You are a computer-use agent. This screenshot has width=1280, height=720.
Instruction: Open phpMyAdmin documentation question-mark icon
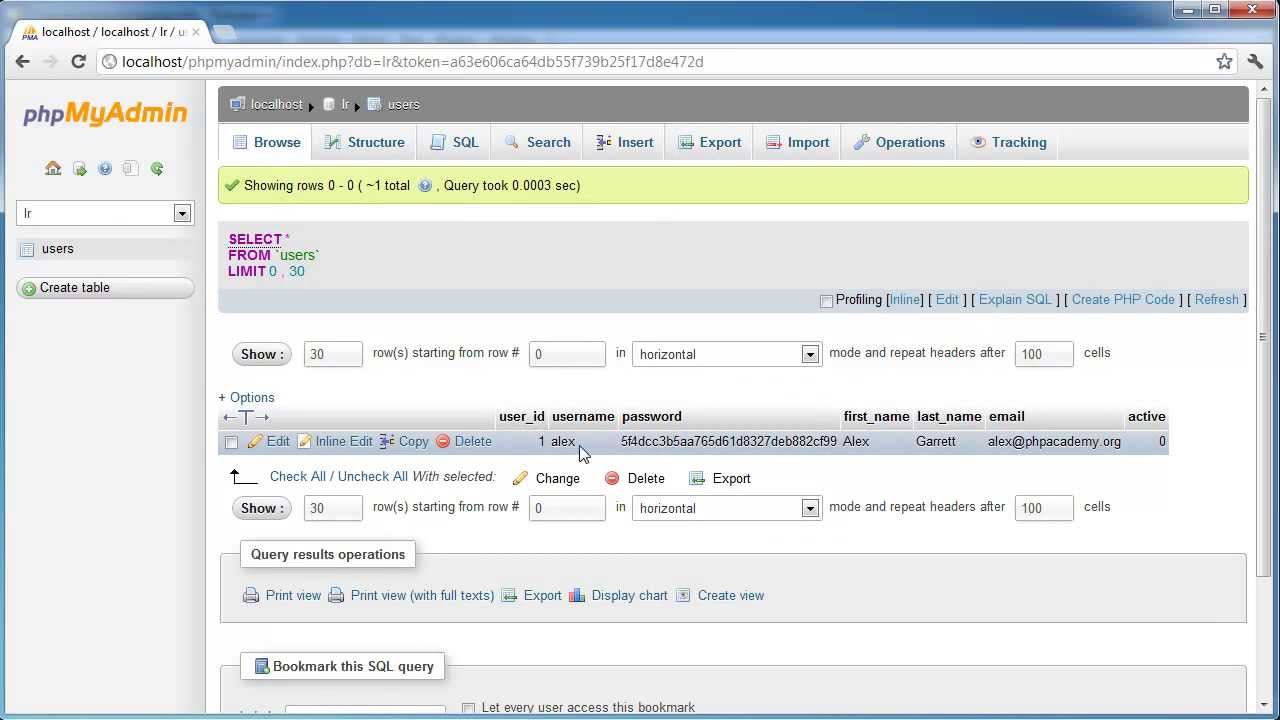[105, 169]
